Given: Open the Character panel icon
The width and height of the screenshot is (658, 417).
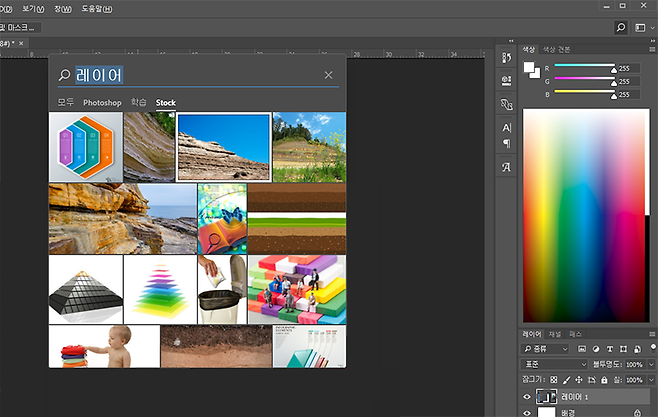Looking at the screenshot, I should point(506,127).
